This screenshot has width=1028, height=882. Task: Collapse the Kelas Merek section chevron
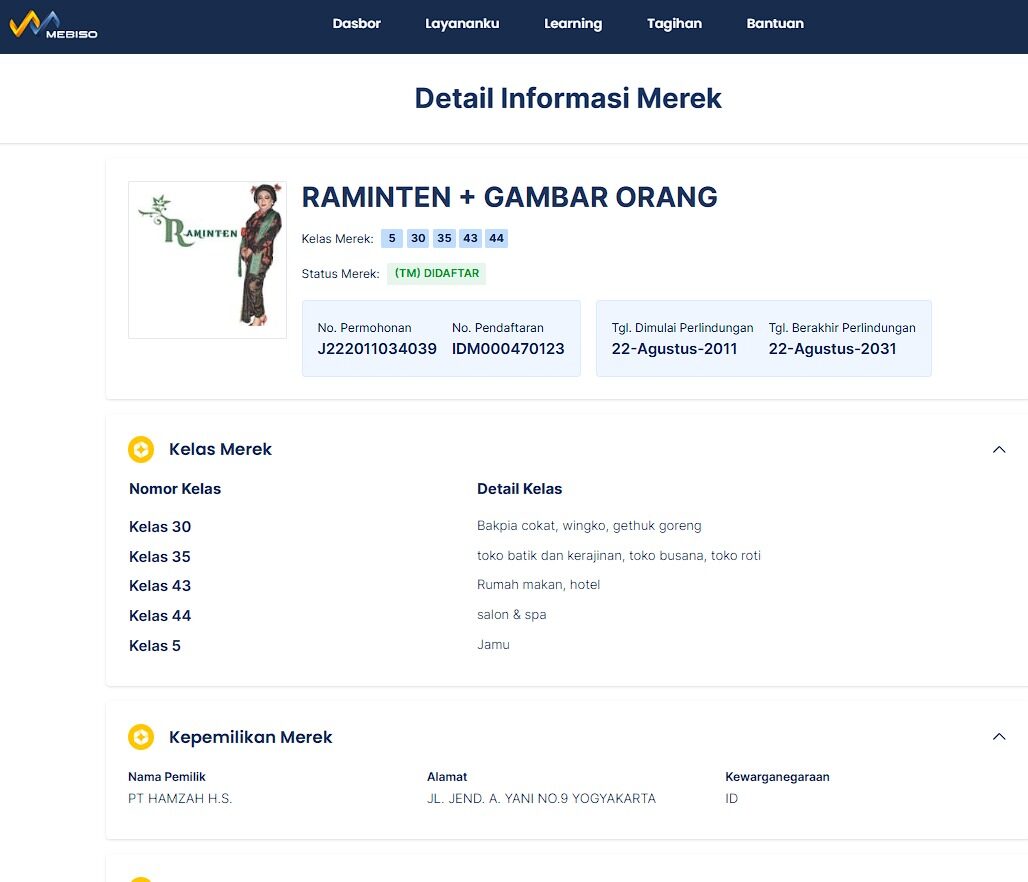pyautogui.click(x=998, y=449)
